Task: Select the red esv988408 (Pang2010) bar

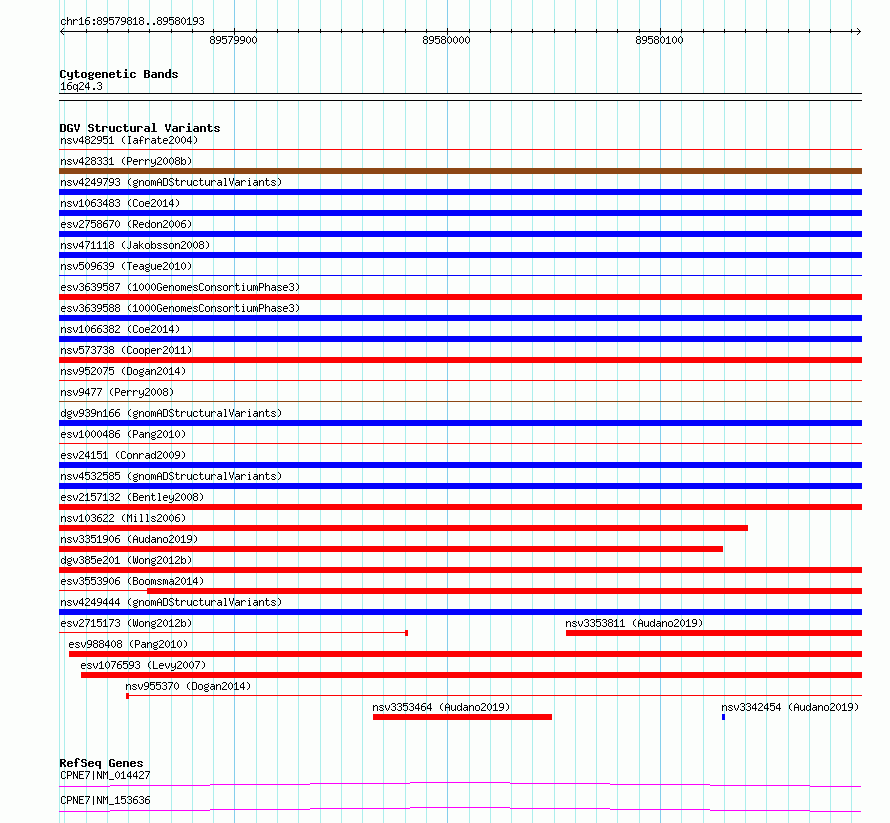Action: coord(465,654)
